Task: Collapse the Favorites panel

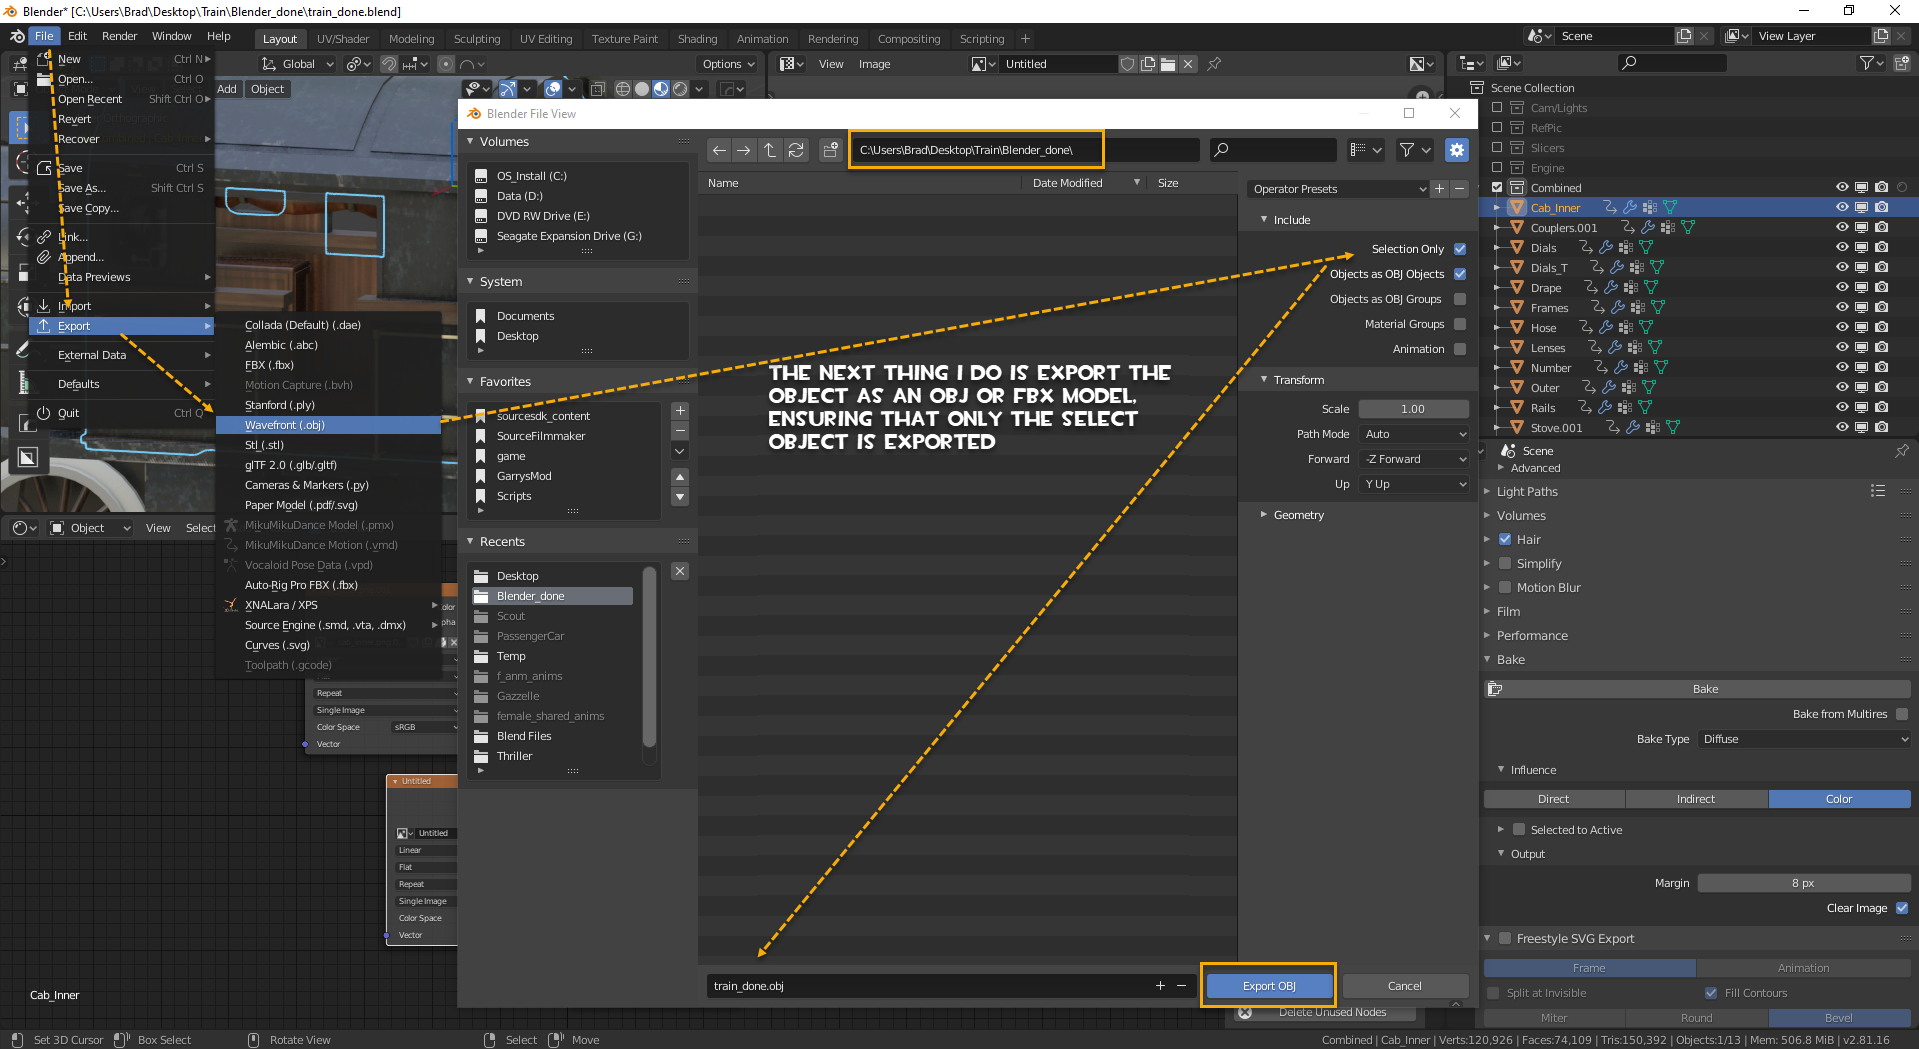Action: click(504, 382)
